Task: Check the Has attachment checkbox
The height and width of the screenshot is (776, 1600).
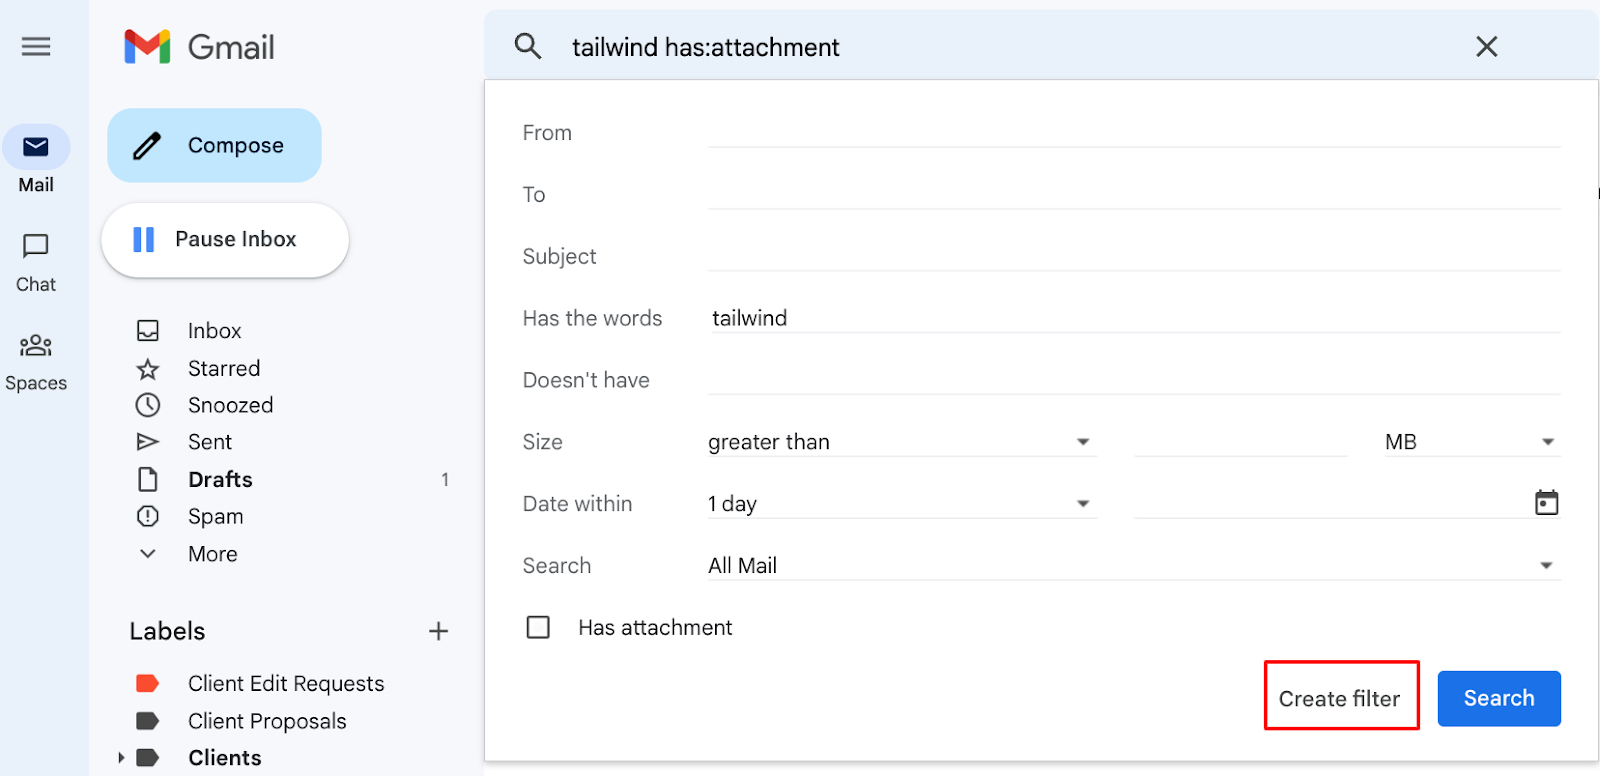Action: click(x=538, y=627)
